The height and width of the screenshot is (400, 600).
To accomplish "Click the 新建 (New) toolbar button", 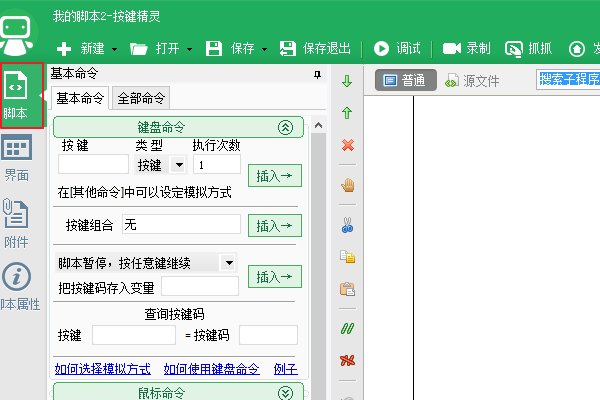I will click(x=81, y=49).
